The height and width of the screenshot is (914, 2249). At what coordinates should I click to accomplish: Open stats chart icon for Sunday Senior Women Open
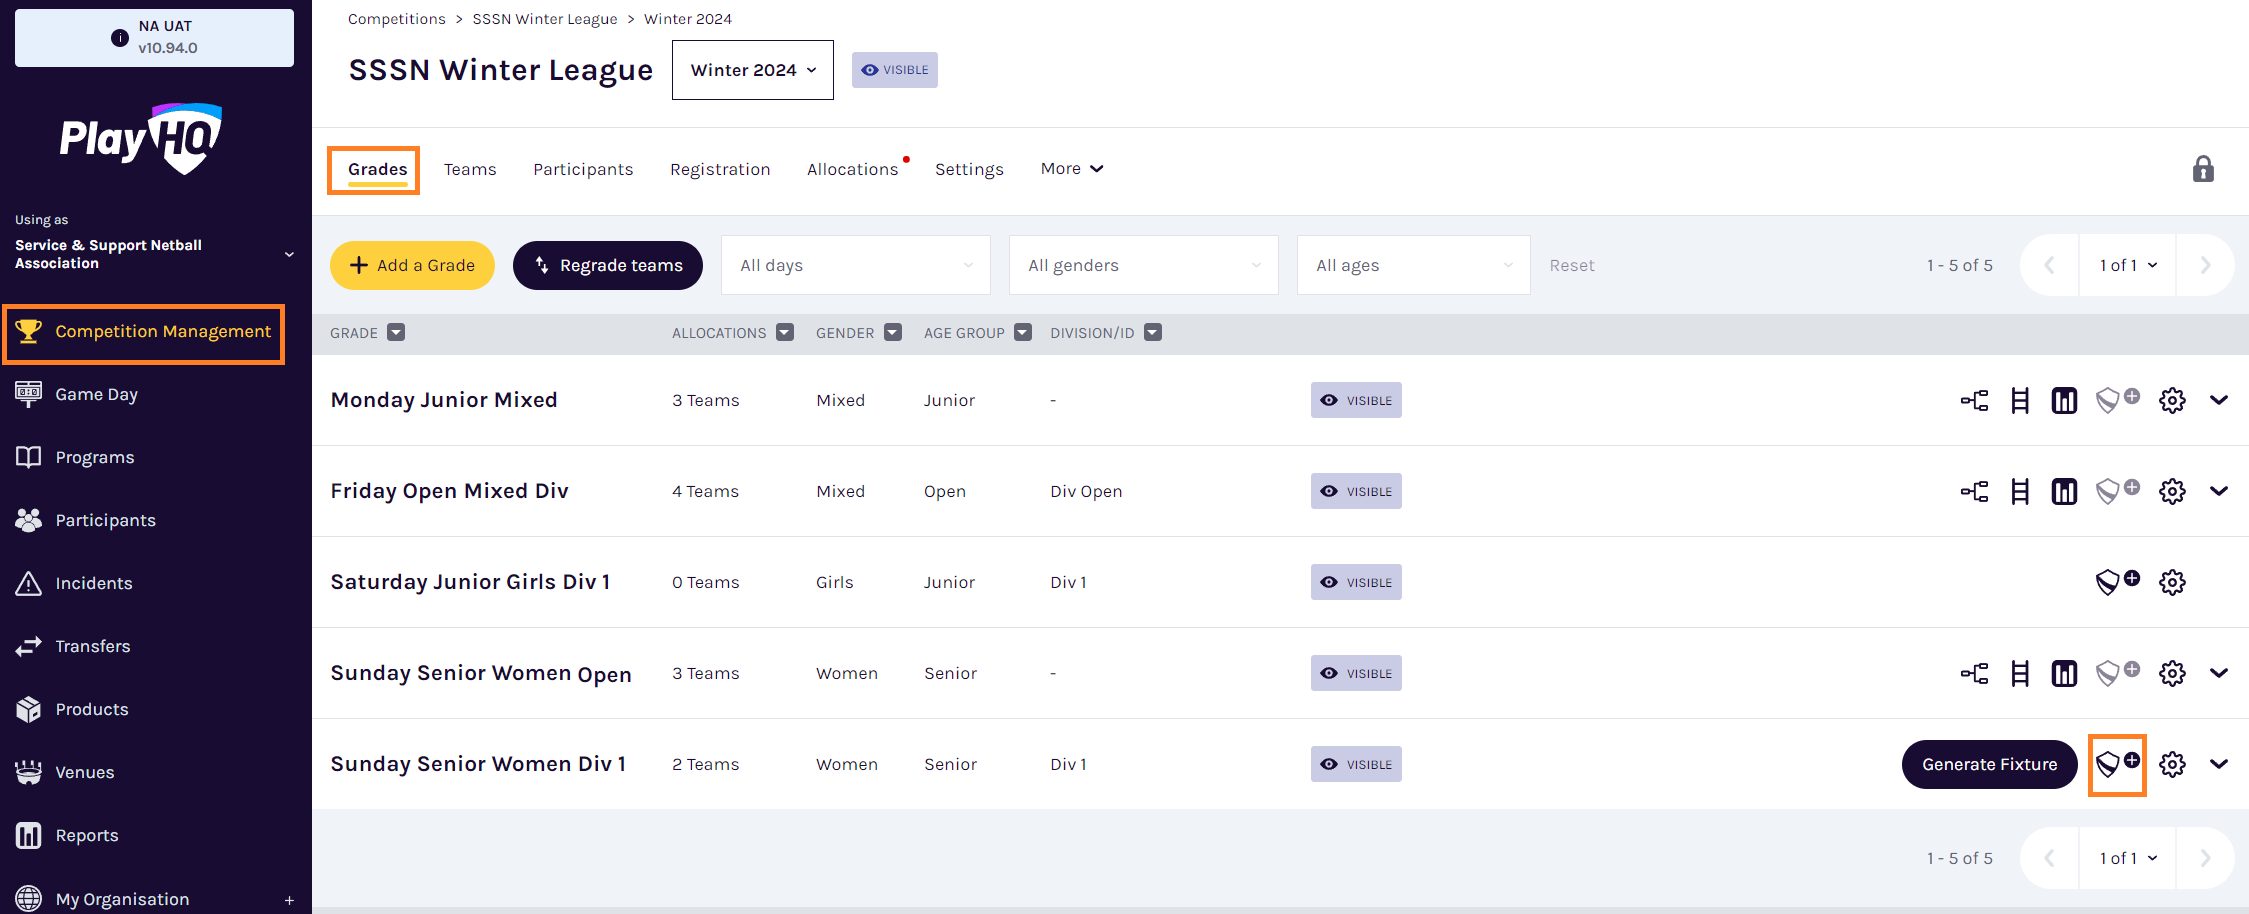(2064, 674)
